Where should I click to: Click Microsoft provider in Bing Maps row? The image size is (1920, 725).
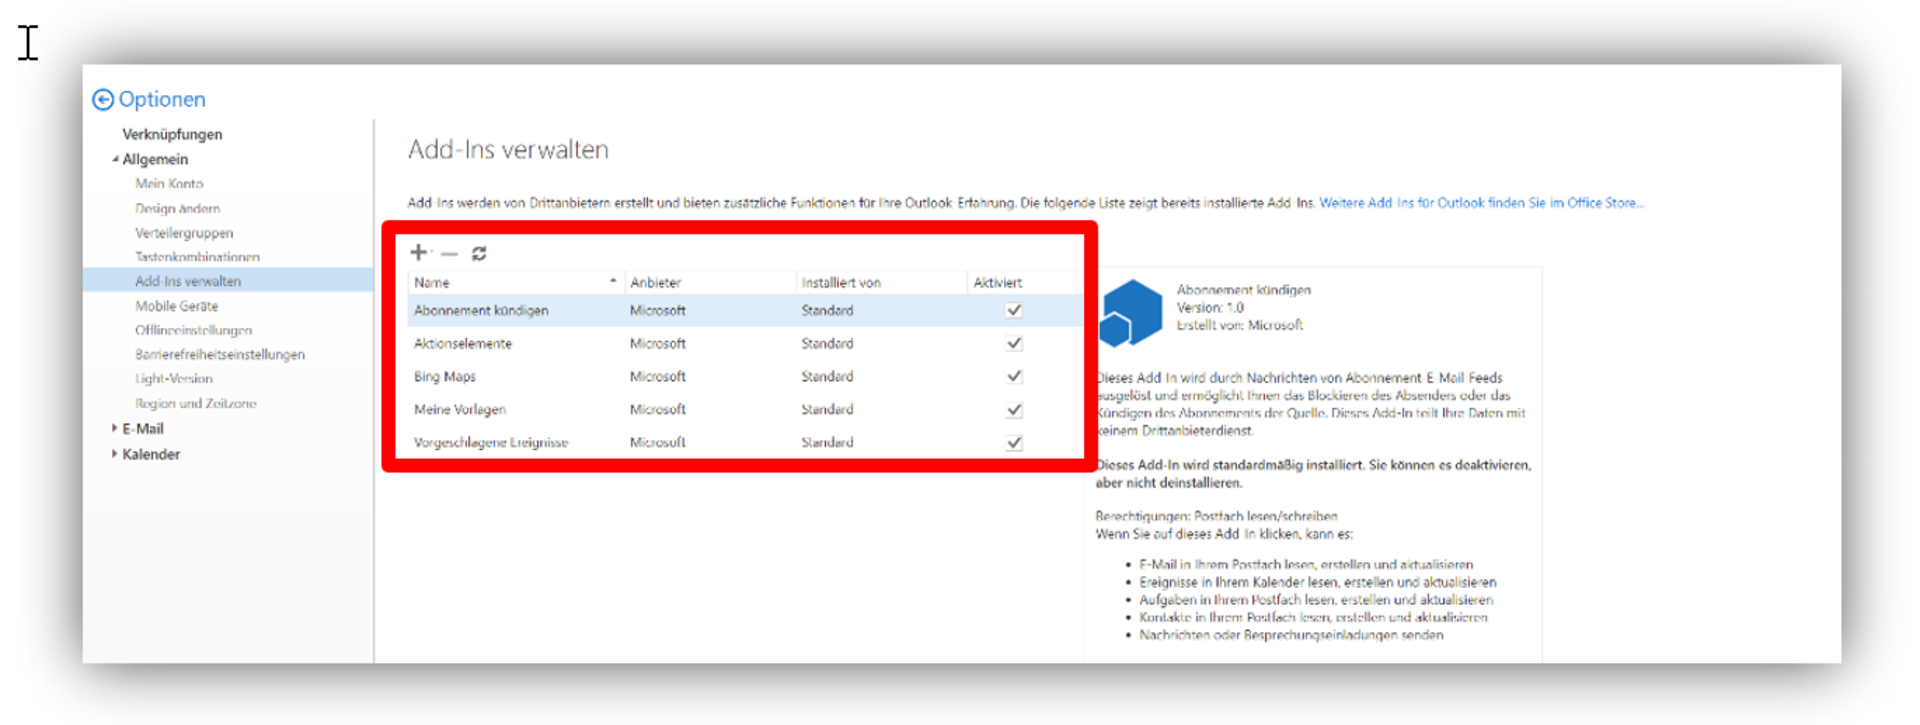point(658,376)
